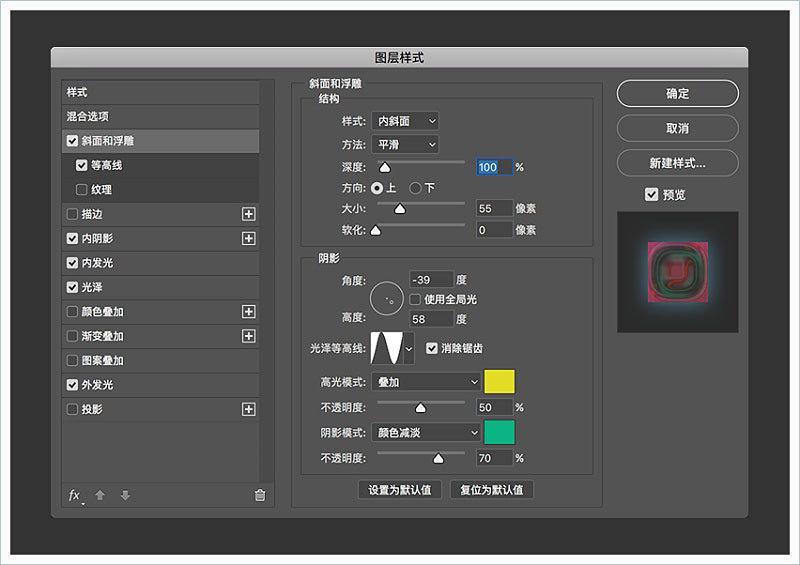Click the highlight 不透明度 slider handle
The height and width of the screenshot is (565, 800).
click(x=420, y=407)
